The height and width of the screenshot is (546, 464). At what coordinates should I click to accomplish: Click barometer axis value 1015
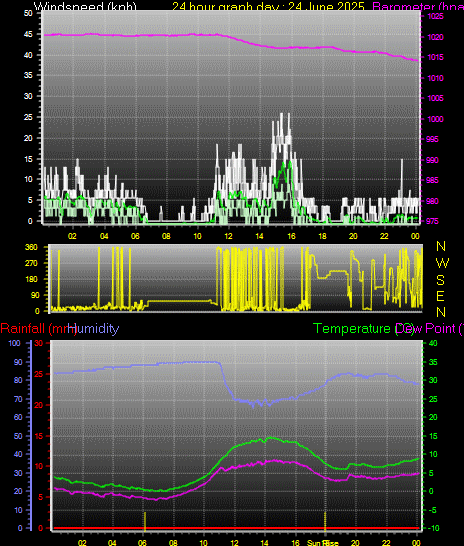[x=435, y=57]
